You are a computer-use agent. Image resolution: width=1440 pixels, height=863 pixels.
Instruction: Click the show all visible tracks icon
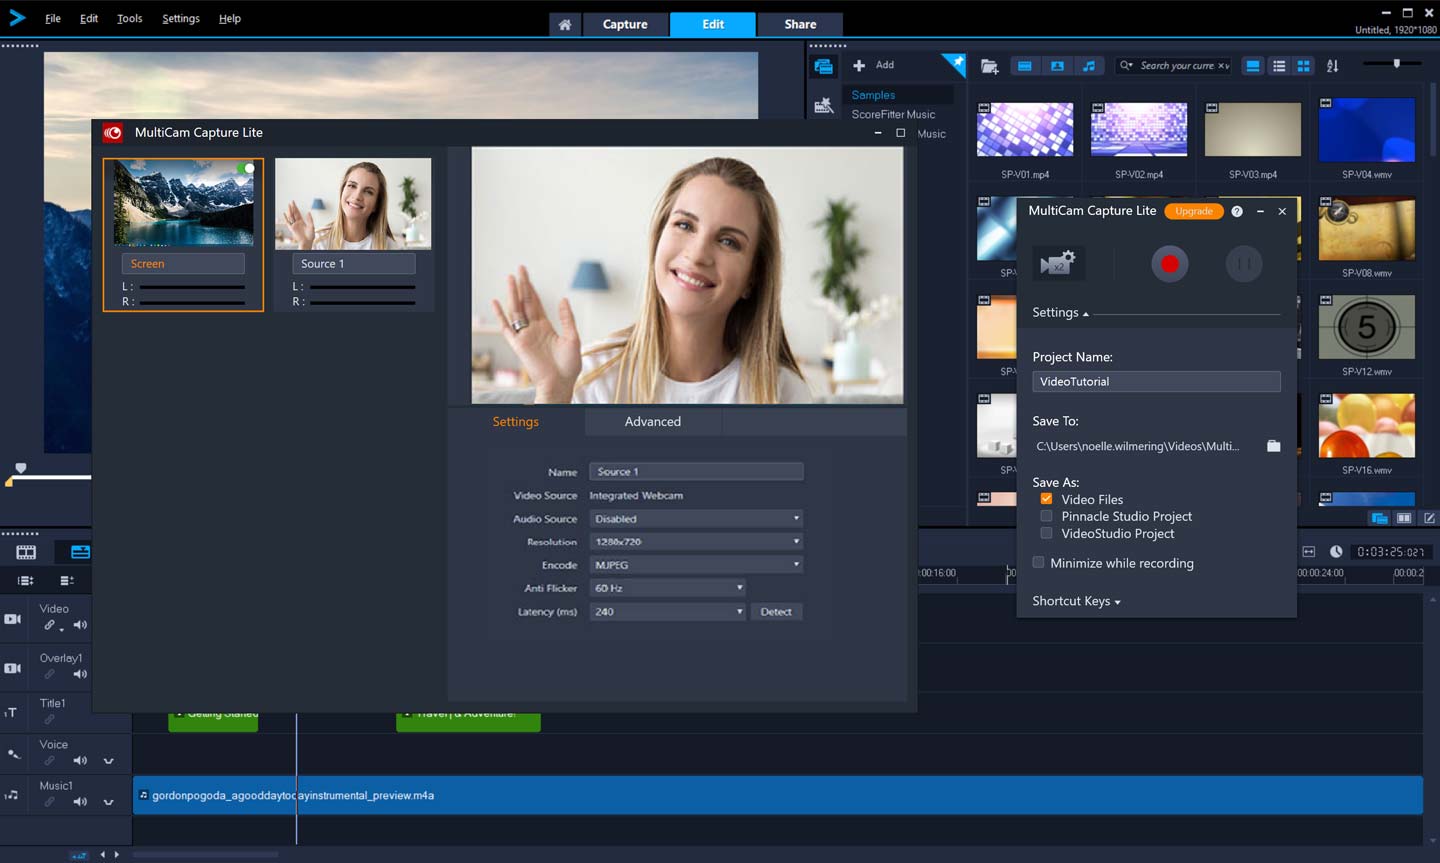(26, 581)
